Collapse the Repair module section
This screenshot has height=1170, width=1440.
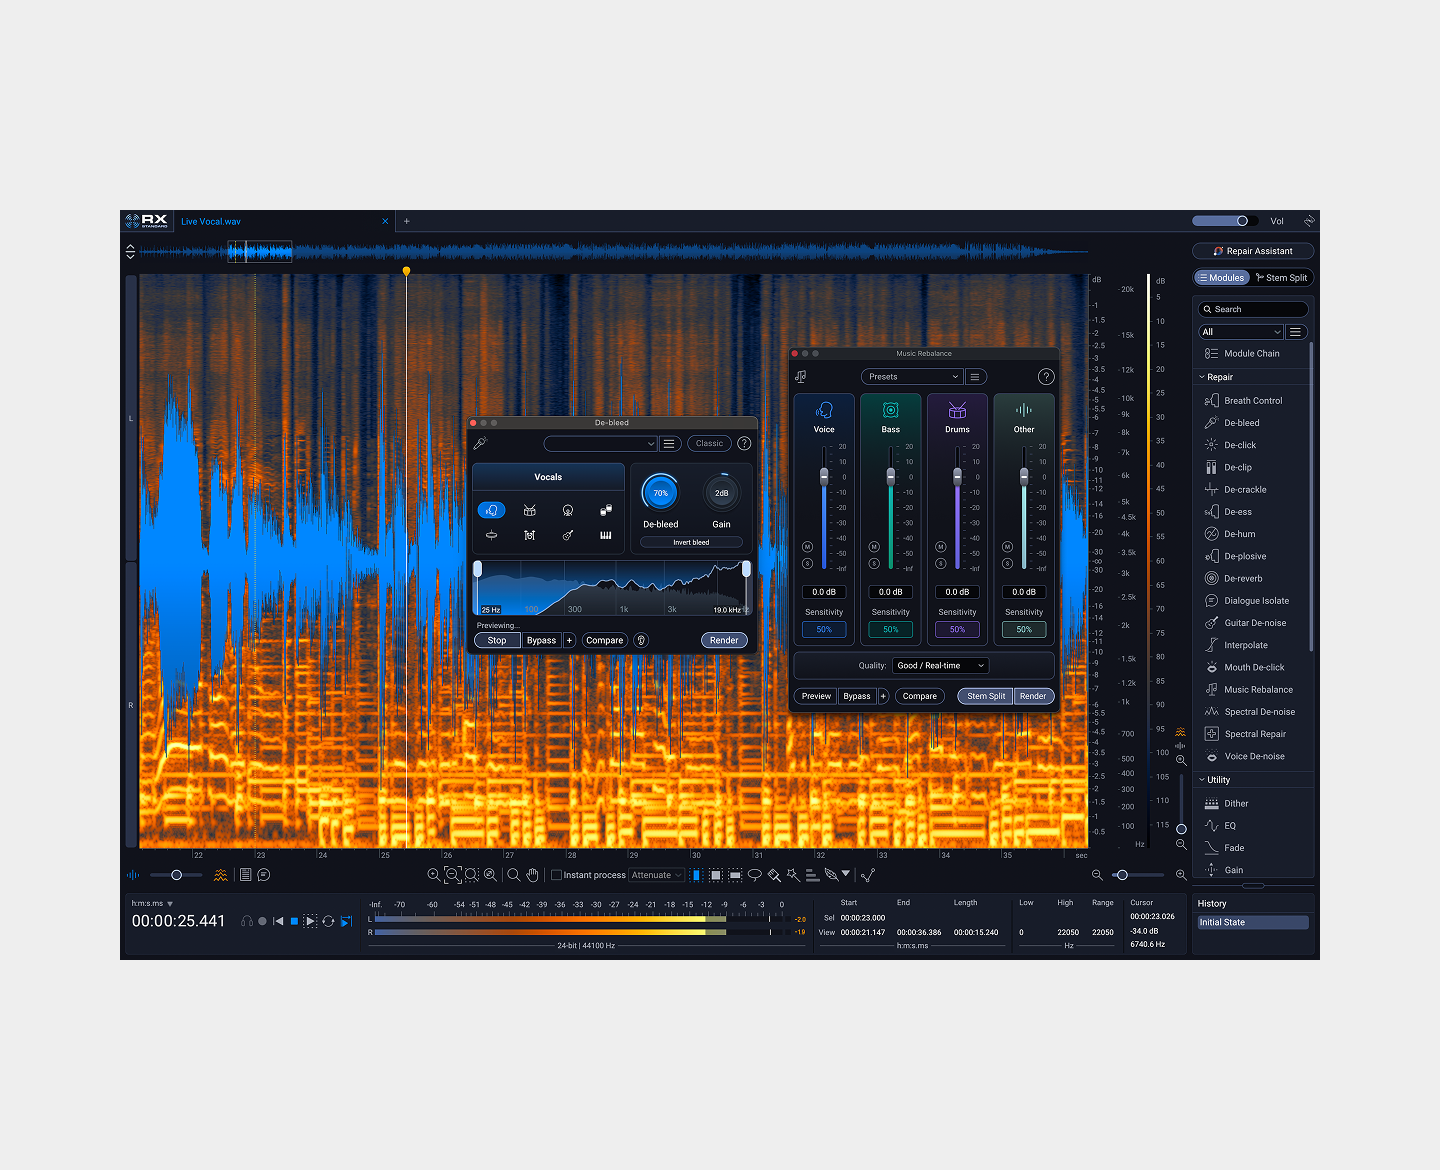tap(1202, 377)
